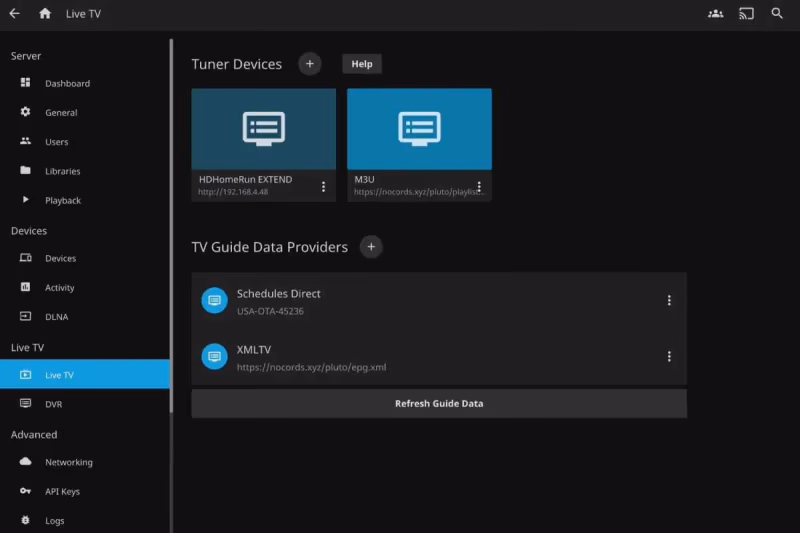Click the DVR sidebar icon
This screenshot has width=800, height=533.
click(x=25, y=403)
